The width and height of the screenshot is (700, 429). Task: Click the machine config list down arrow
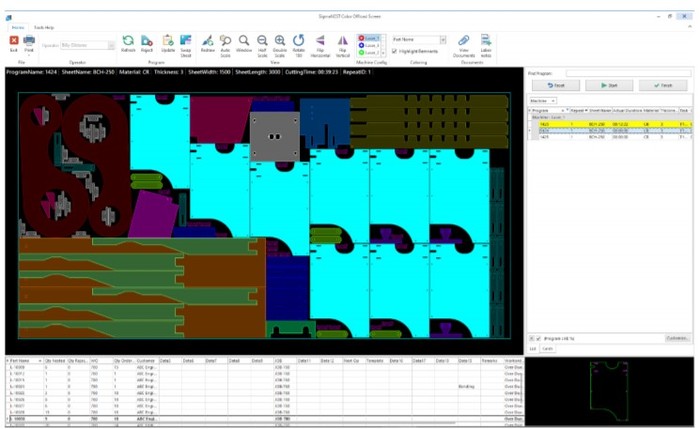pos(383,53)
